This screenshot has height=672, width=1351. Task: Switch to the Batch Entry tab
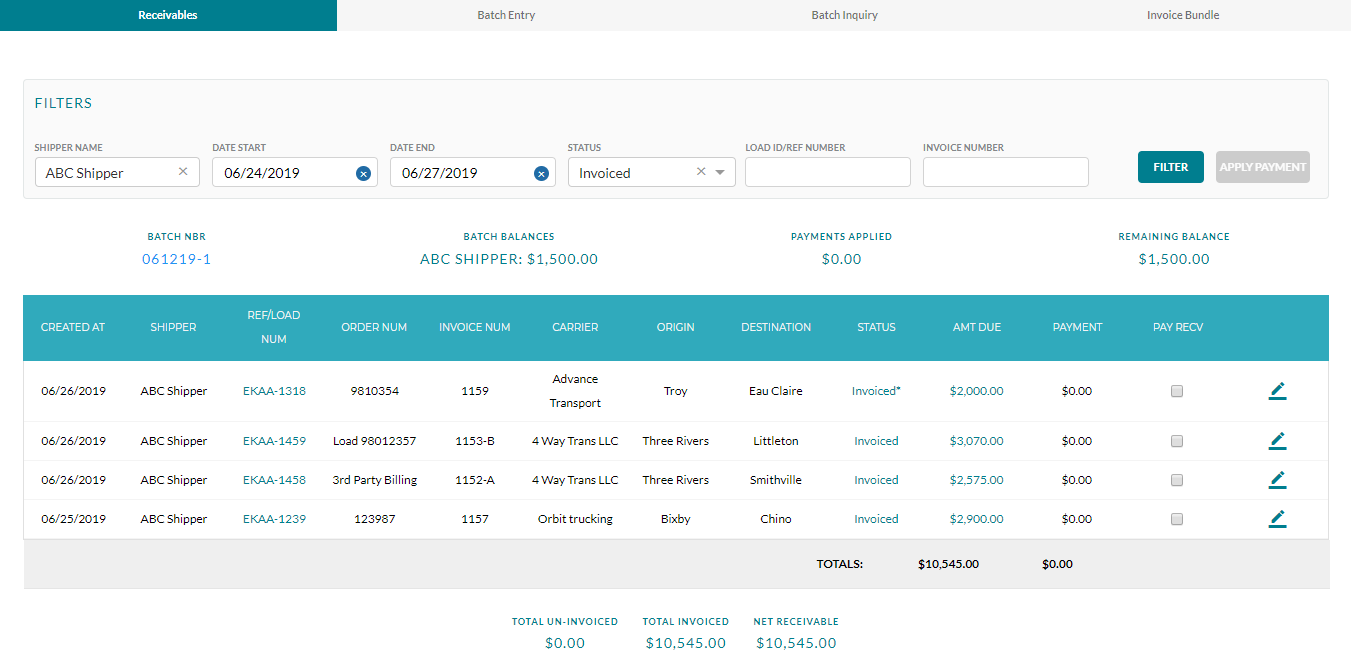pos(506,15)
